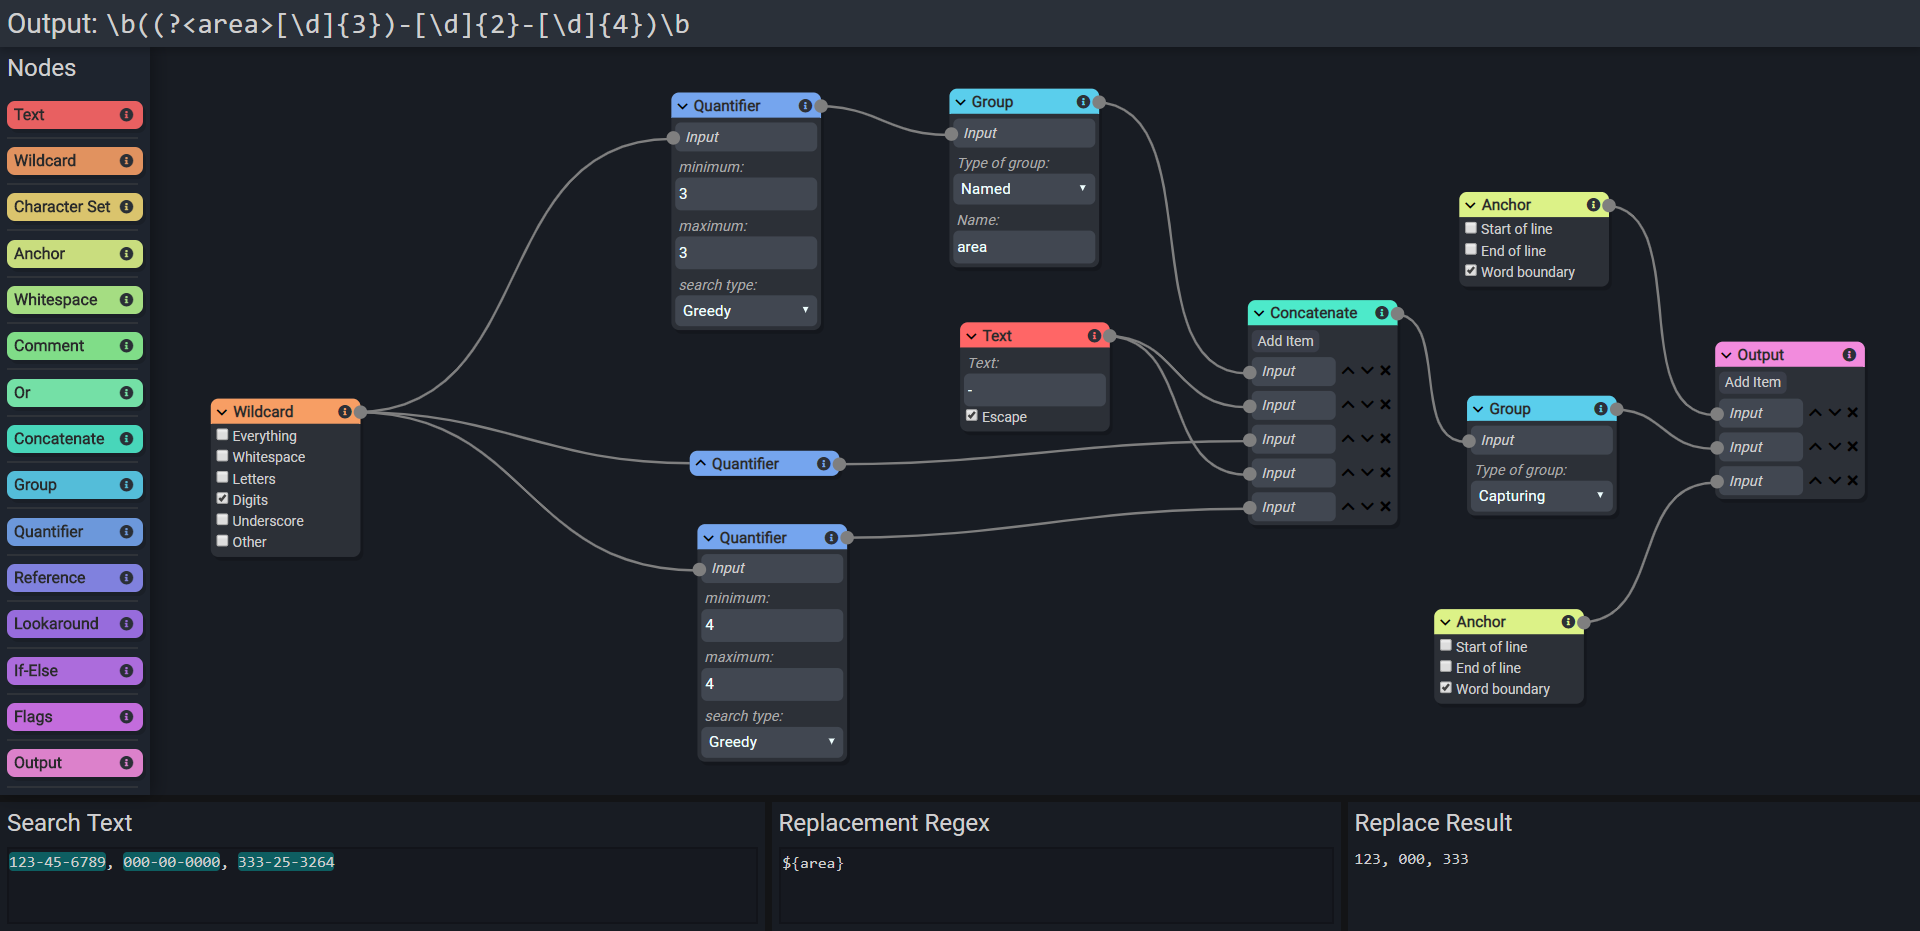The image size is (1920, 931).
Task: Click info icon on Quantifier palette node
Action: point(126,532)
